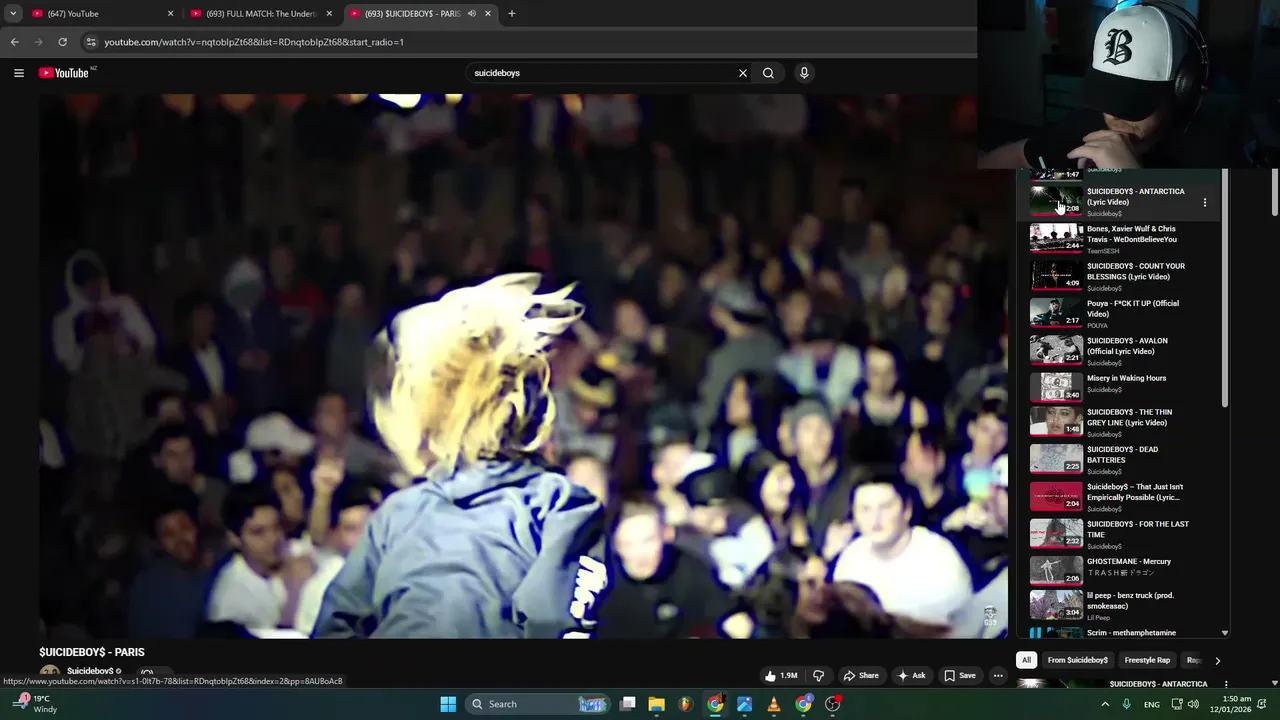Go to YouTube home via logo
Image resolution: width=1280 pixels, height=720 pixels.
pyautogui.click(x=64, y=73)
